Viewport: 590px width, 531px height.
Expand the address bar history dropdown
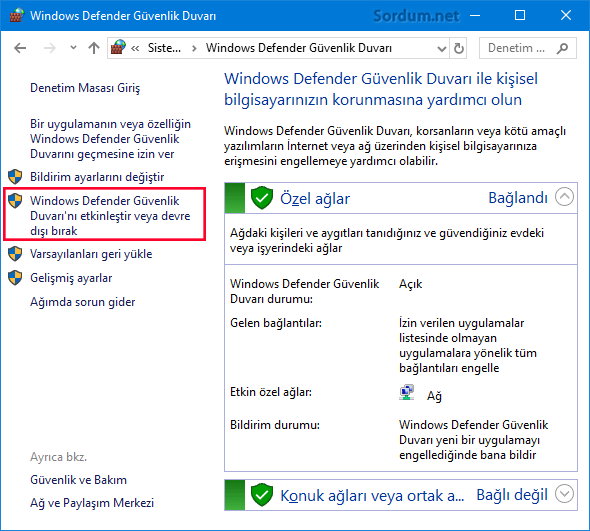tap(442, 48)
